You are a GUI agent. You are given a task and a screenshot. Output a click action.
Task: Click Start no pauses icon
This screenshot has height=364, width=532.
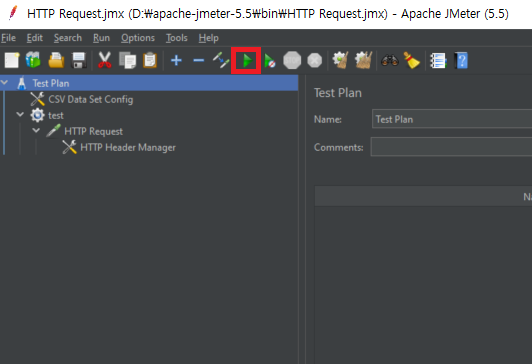tap(270, 61)
